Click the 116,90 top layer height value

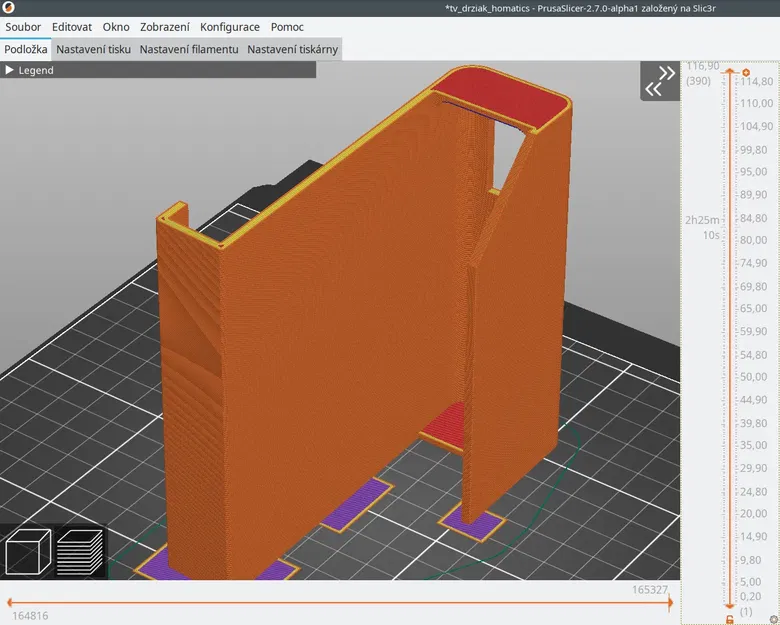point(702,66)
